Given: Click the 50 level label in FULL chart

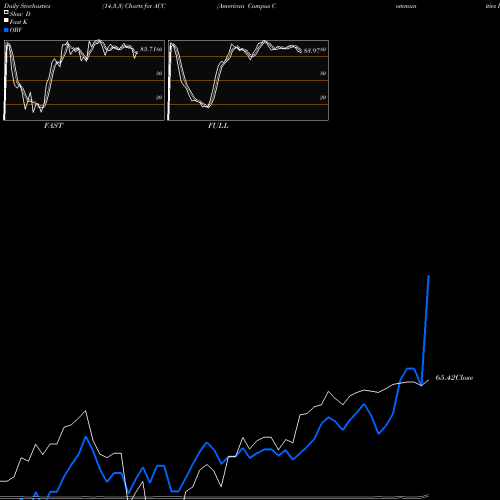Looking at the screenshot, I should coord(323,73).
